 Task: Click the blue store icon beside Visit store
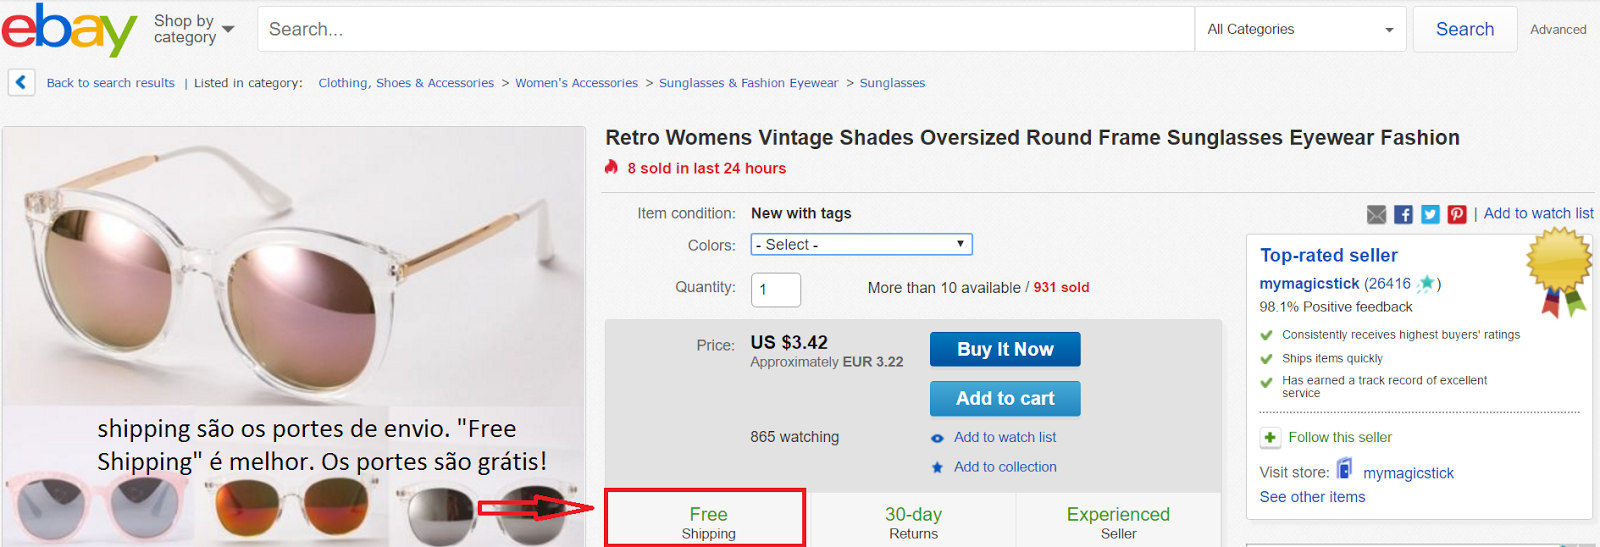click(1345, 469)
